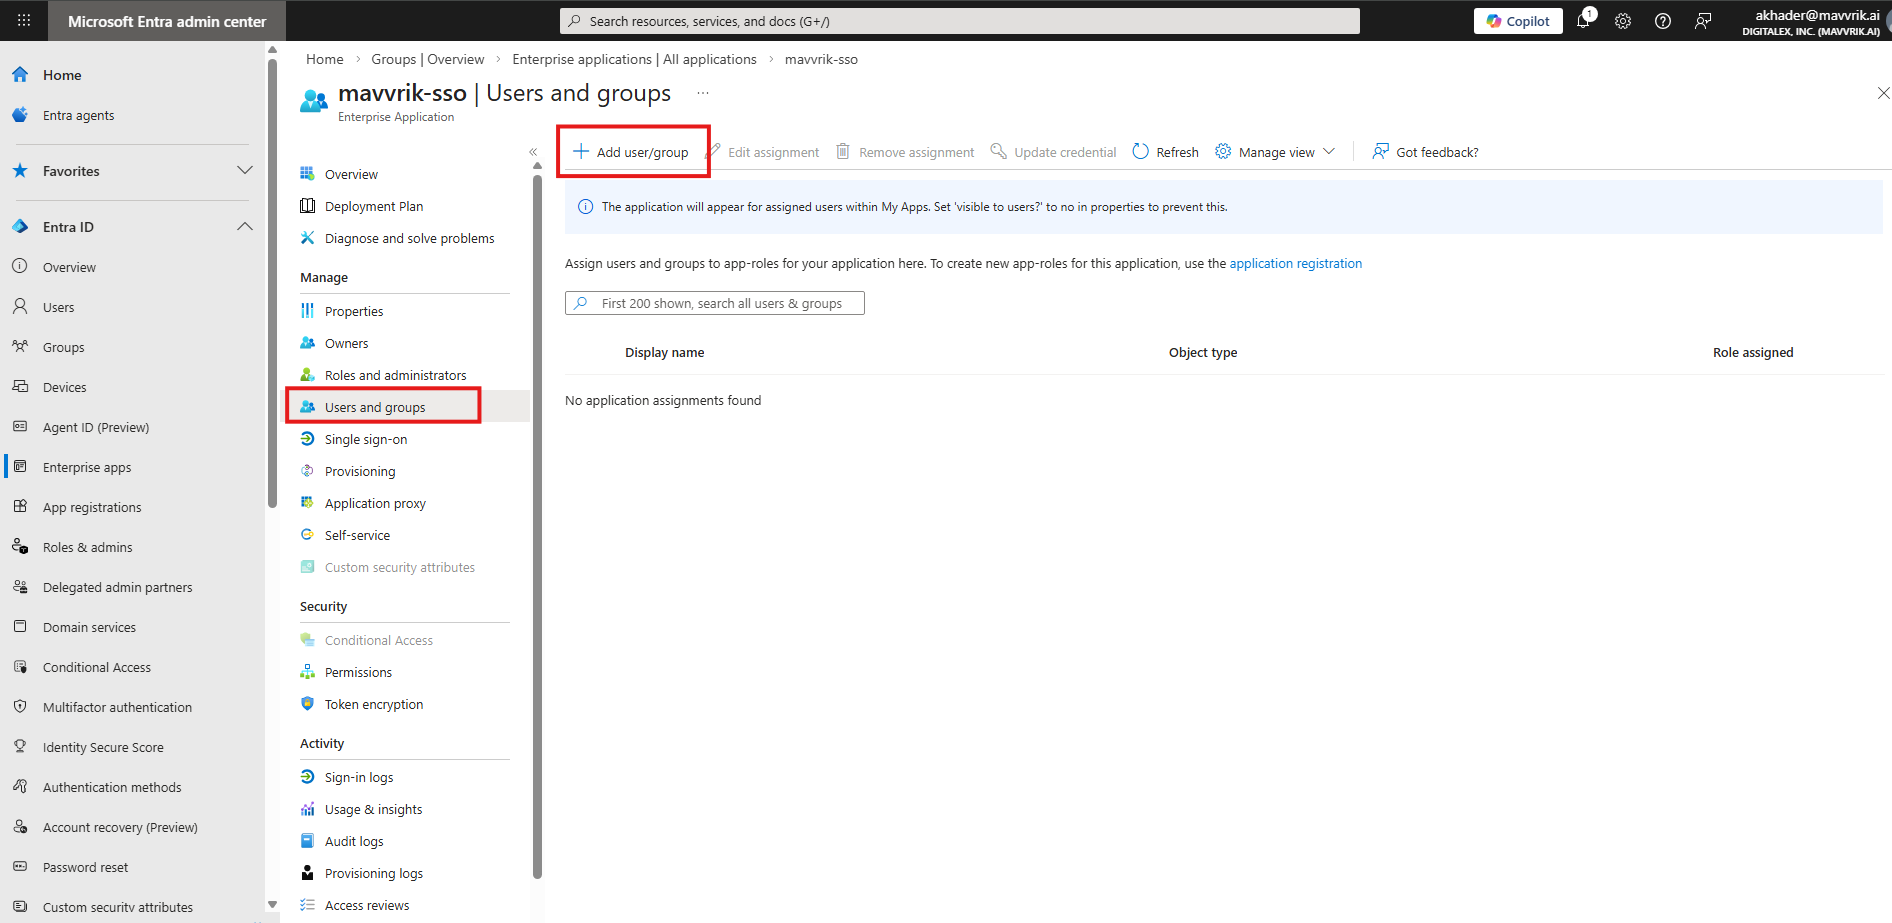Open the settings gear in top bar
Image resolution: width=1892 pixels, height=923 pixels.
point(1623,21)
